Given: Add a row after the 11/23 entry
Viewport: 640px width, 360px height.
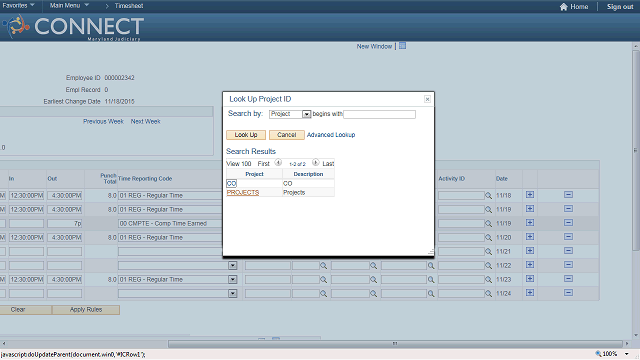Looking at the screenshot, I should [x=530, y=279].
